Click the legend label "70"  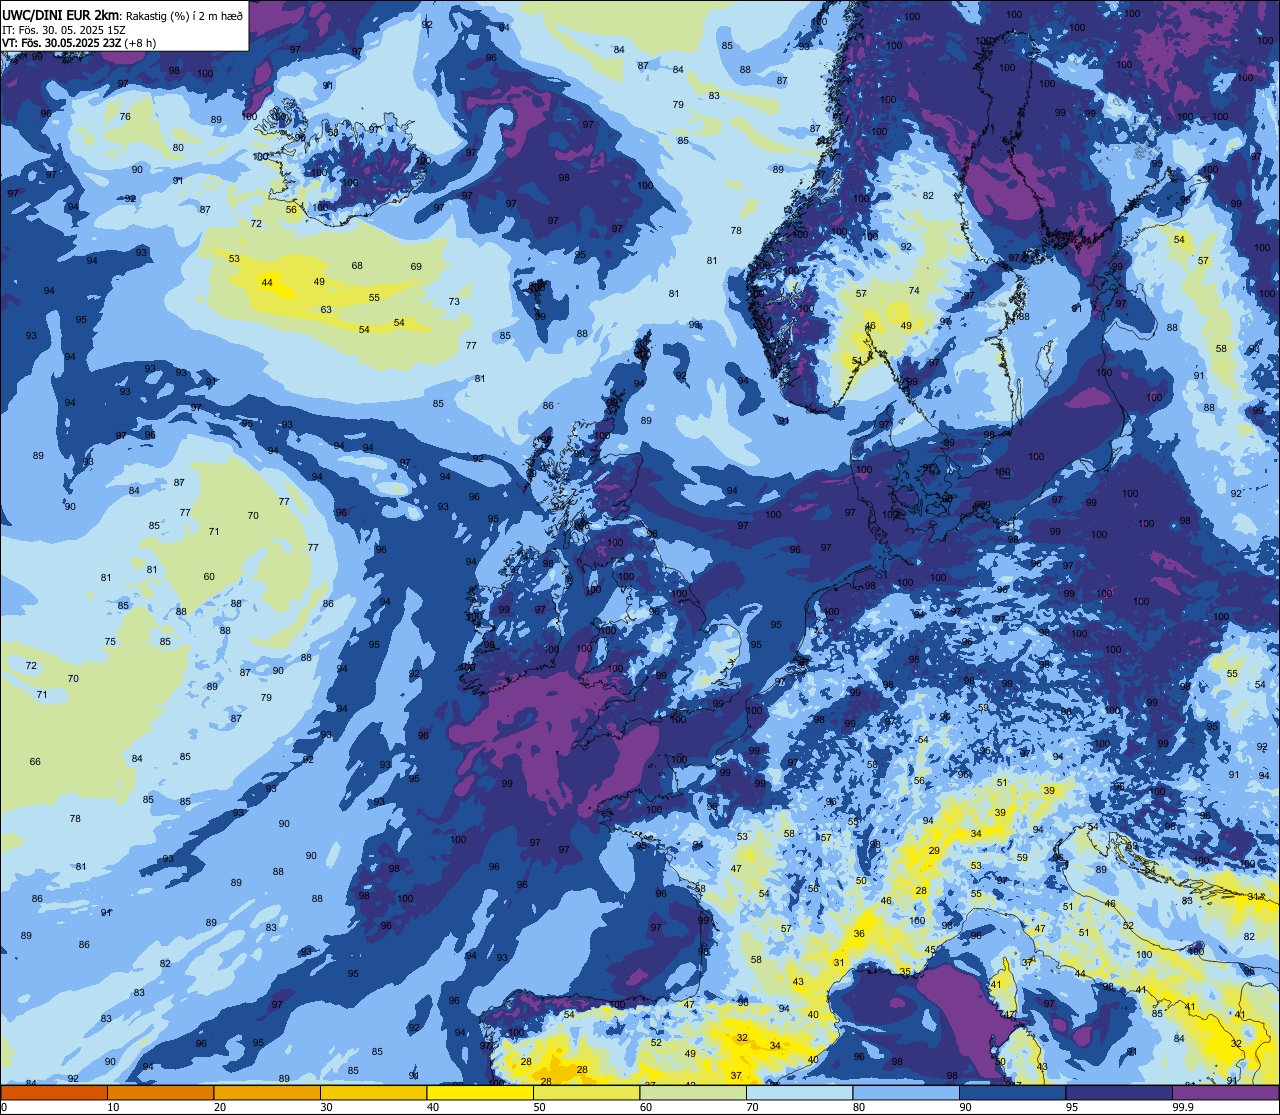click(752, 1107)
